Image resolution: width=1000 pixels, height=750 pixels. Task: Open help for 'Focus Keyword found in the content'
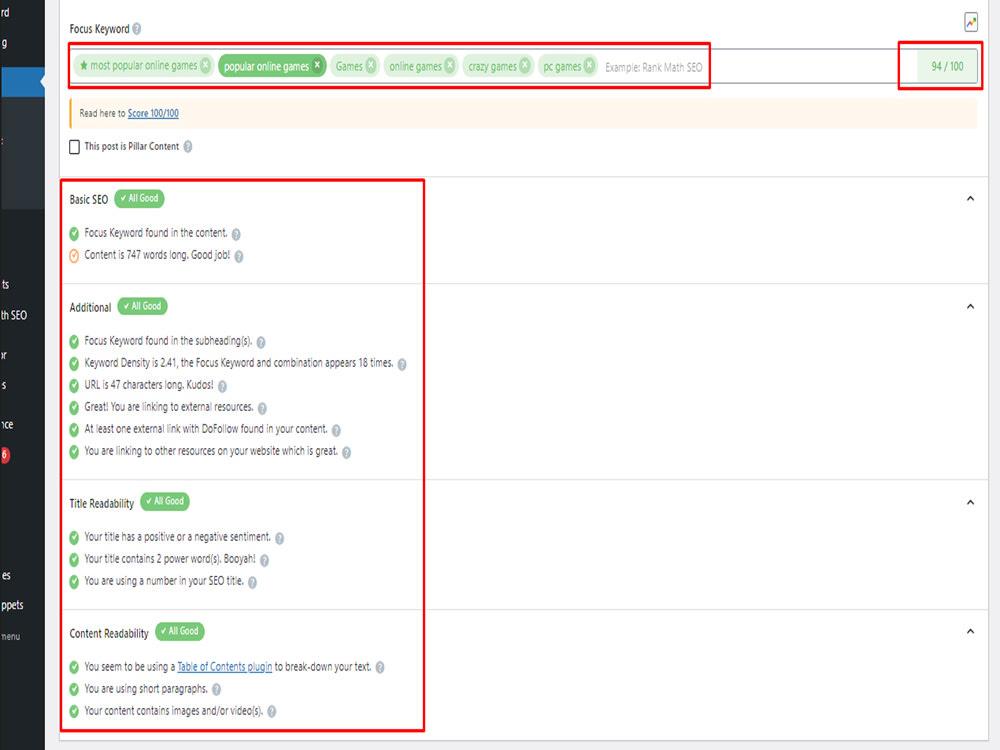236,234
